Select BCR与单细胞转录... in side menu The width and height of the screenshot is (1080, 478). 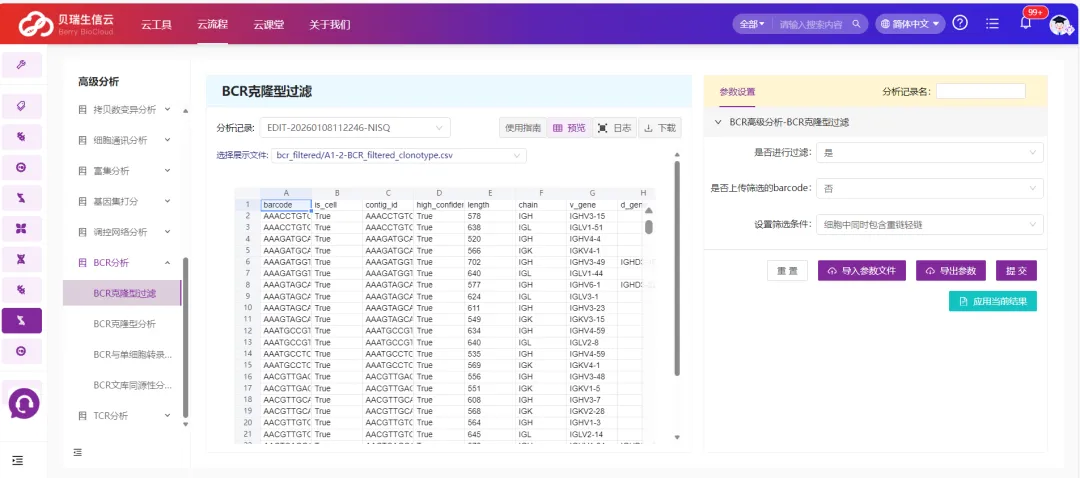(x=132, y=354)
